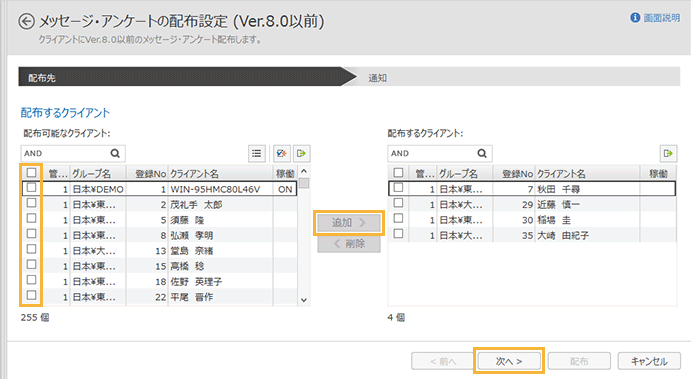The height and width of the screenshot is (379, 691).
Task: Select client name 茂礼手 太郎
Action: pyautogui.click(x=196, y=204)
